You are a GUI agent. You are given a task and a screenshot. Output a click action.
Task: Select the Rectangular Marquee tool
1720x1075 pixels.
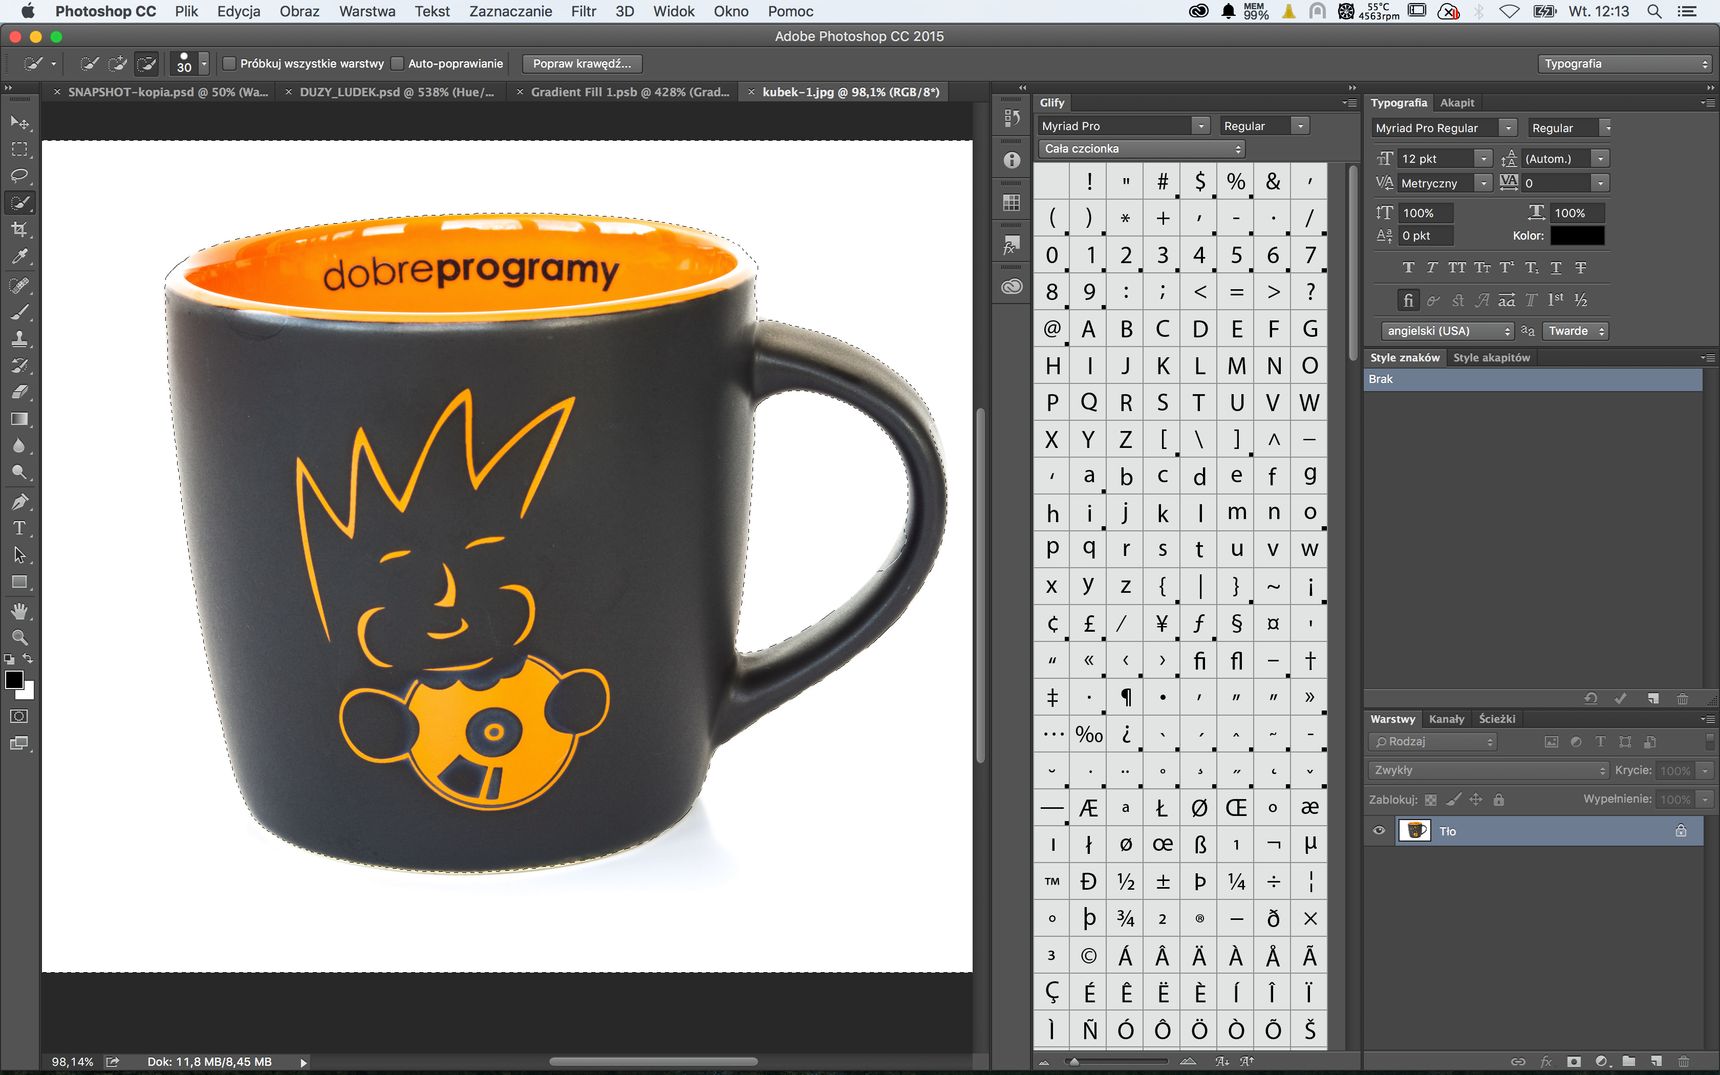(x=19, y=149)
